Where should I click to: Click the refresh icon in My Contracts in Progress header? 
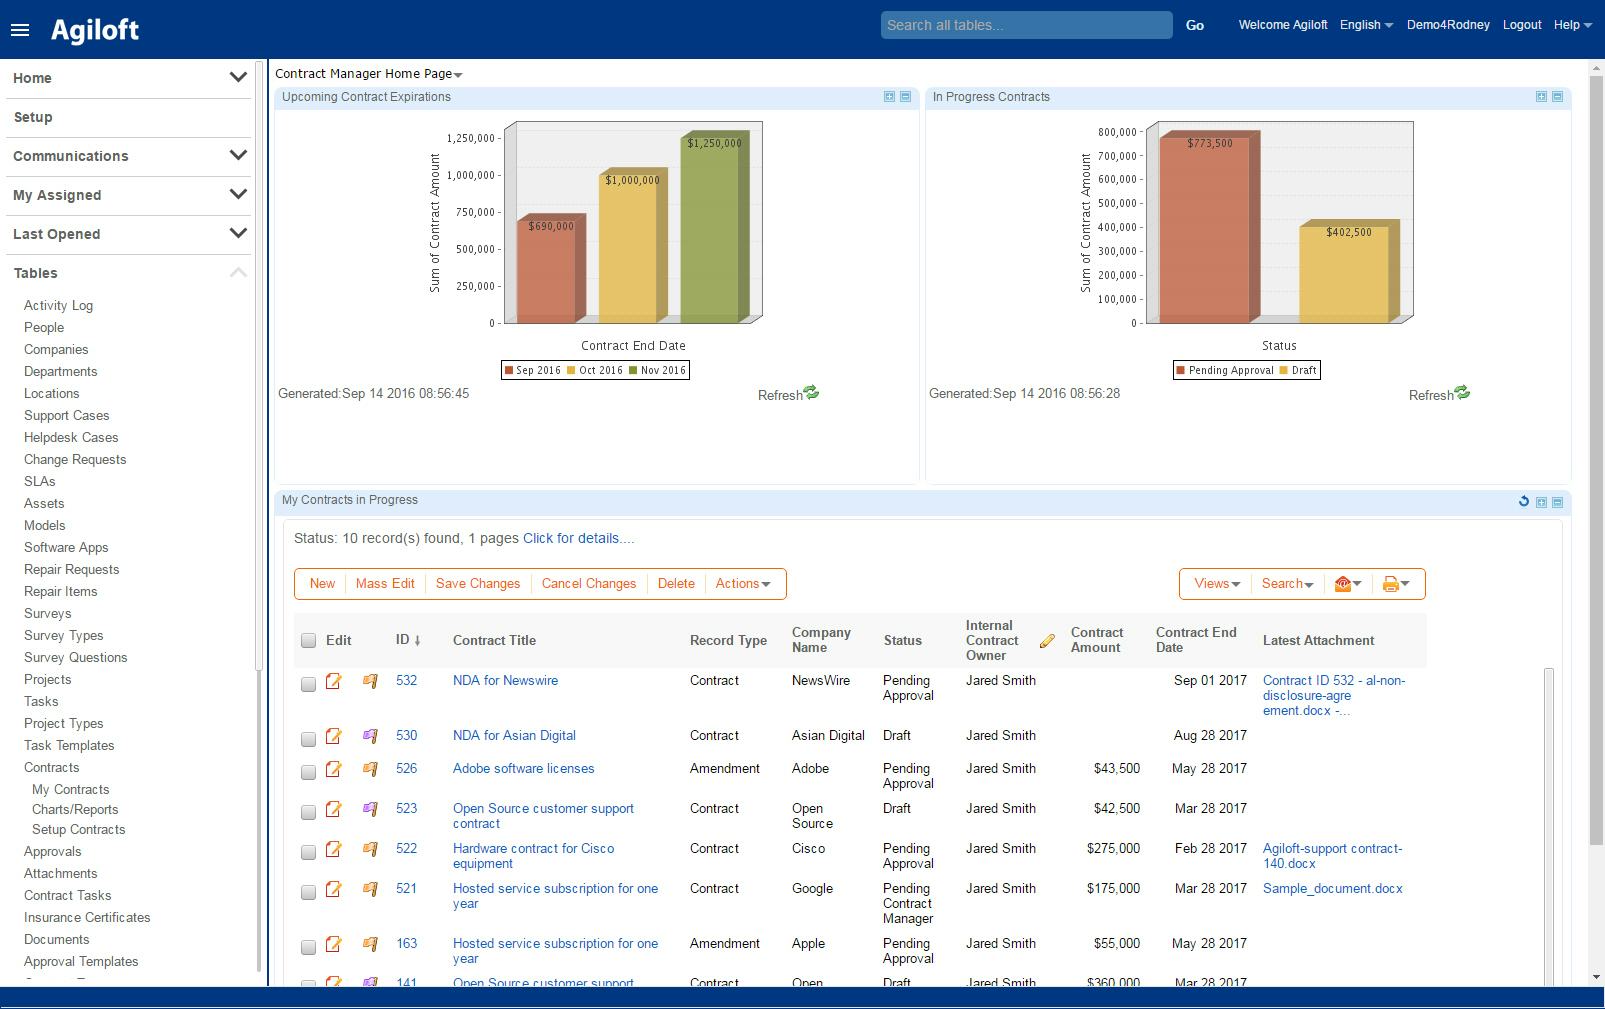tap(1524, 500)
